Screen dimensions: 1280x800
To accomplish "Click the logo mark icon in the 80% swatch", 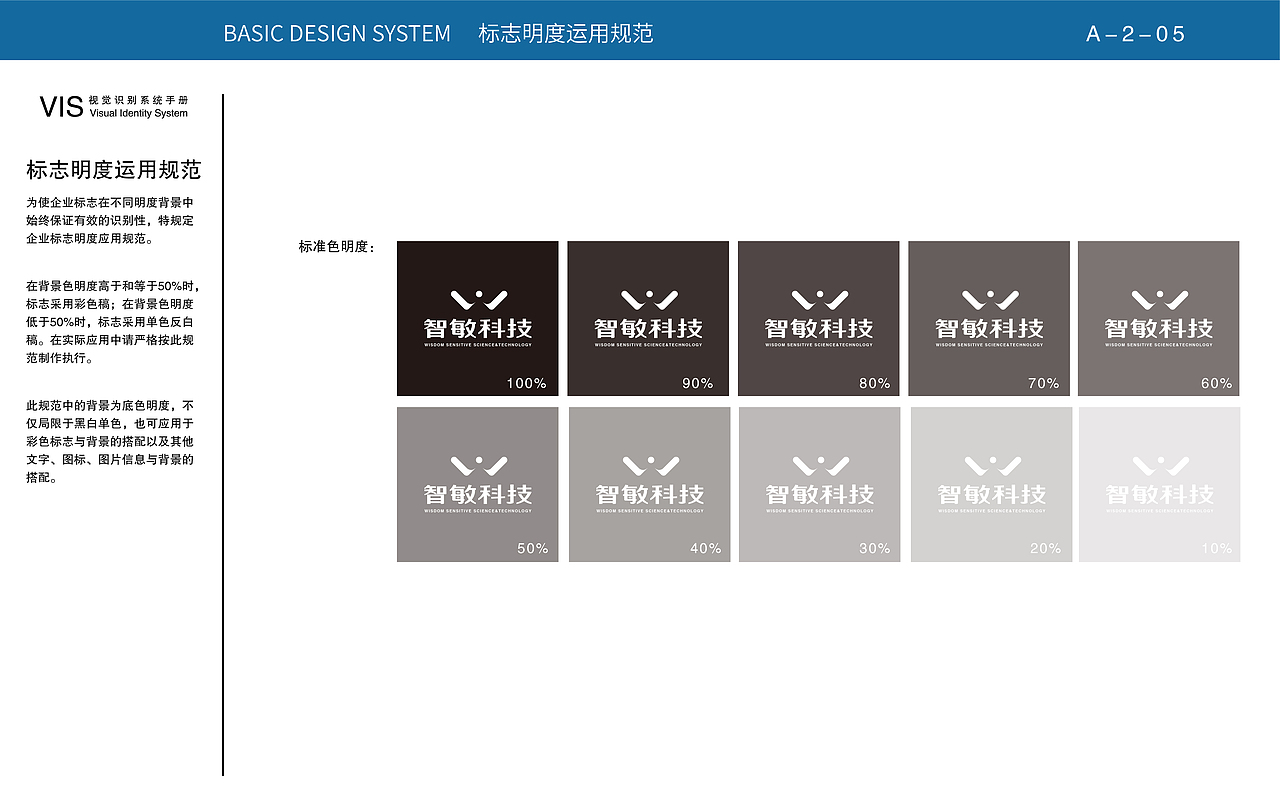I will [x=819, y=299].
